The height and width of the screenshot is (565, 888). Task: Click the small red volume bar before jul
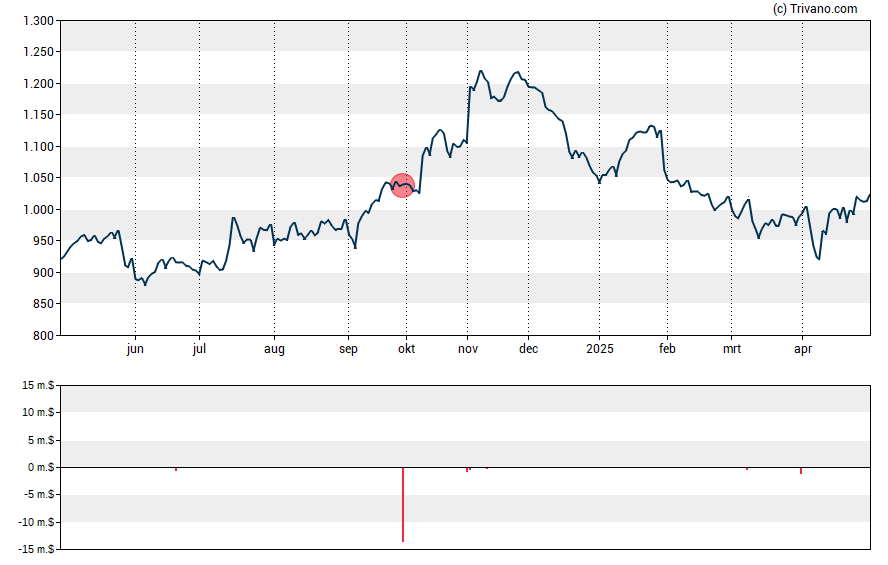[x=176, y=469]
